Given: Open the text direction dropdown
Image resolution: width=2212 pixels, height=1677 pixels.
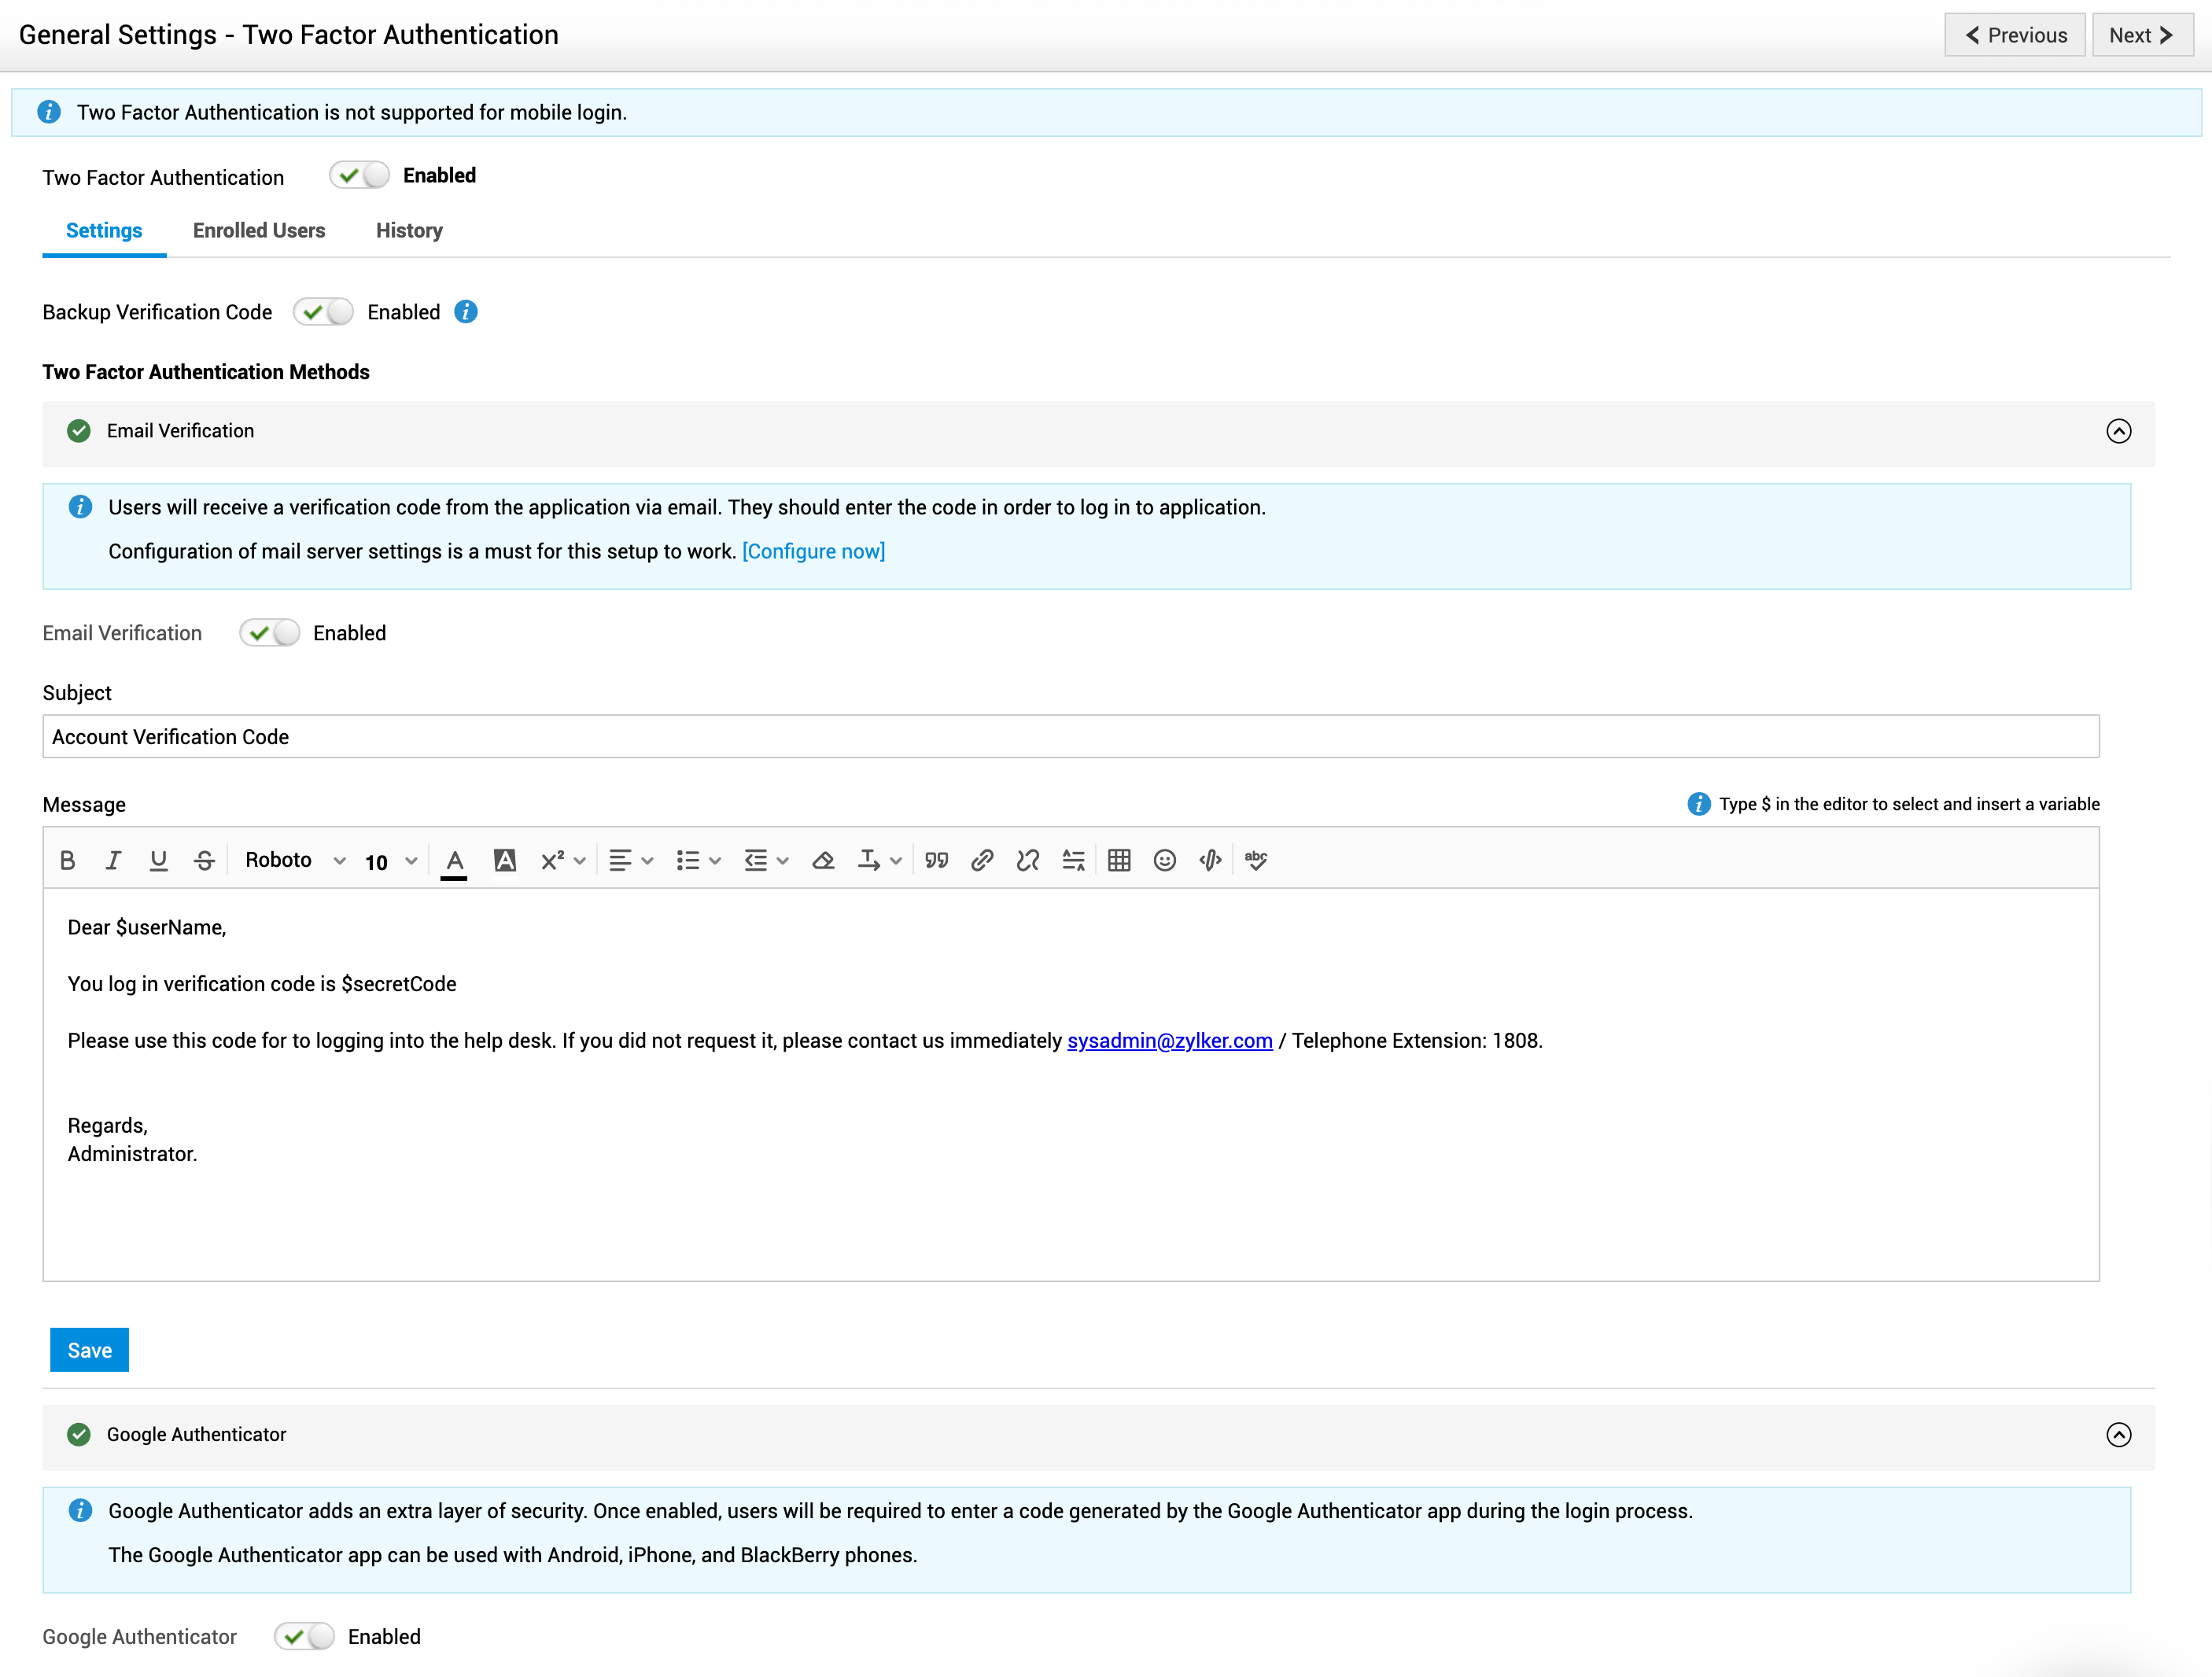Looking at the screenshot, I should (x=880, y=860).
